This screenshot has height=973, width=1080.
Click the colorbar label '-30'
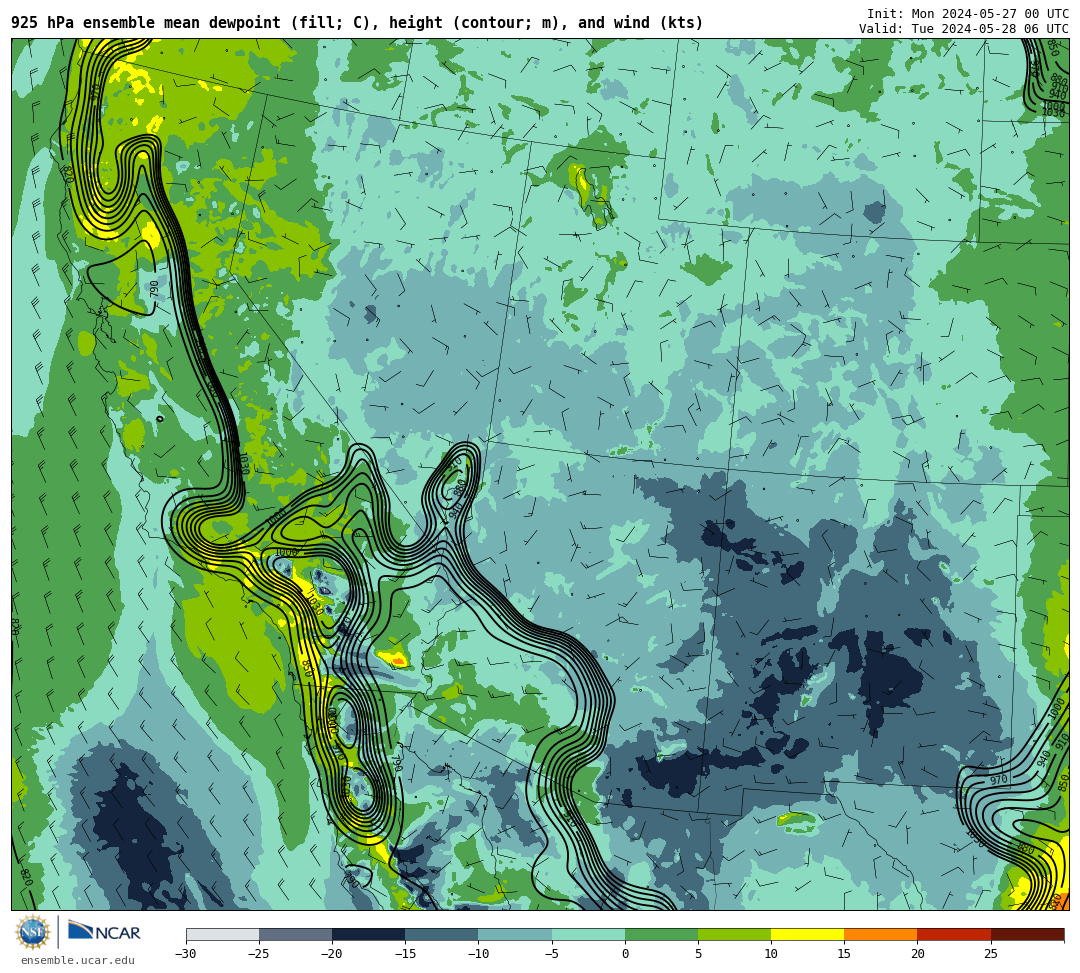(186, 954)
